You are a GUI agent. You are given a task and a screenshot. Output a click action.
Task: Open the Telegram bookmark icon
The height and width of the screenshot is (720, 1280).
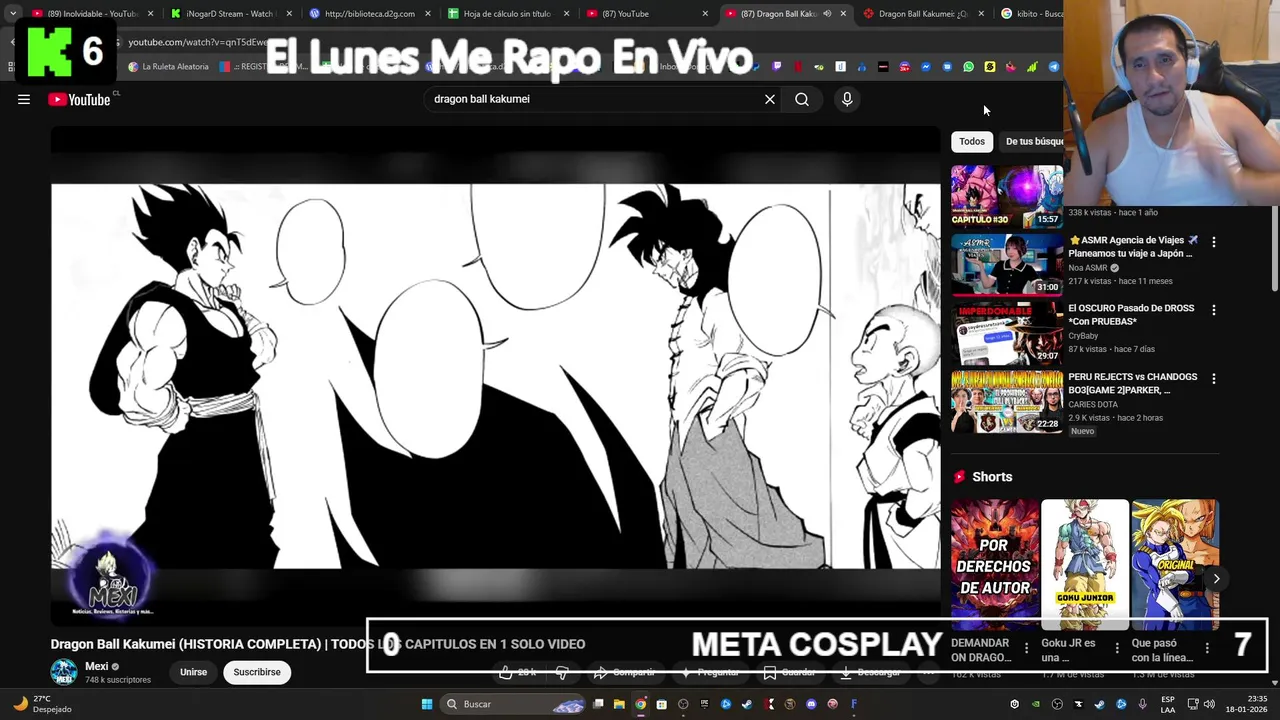tap(1054, 67)
